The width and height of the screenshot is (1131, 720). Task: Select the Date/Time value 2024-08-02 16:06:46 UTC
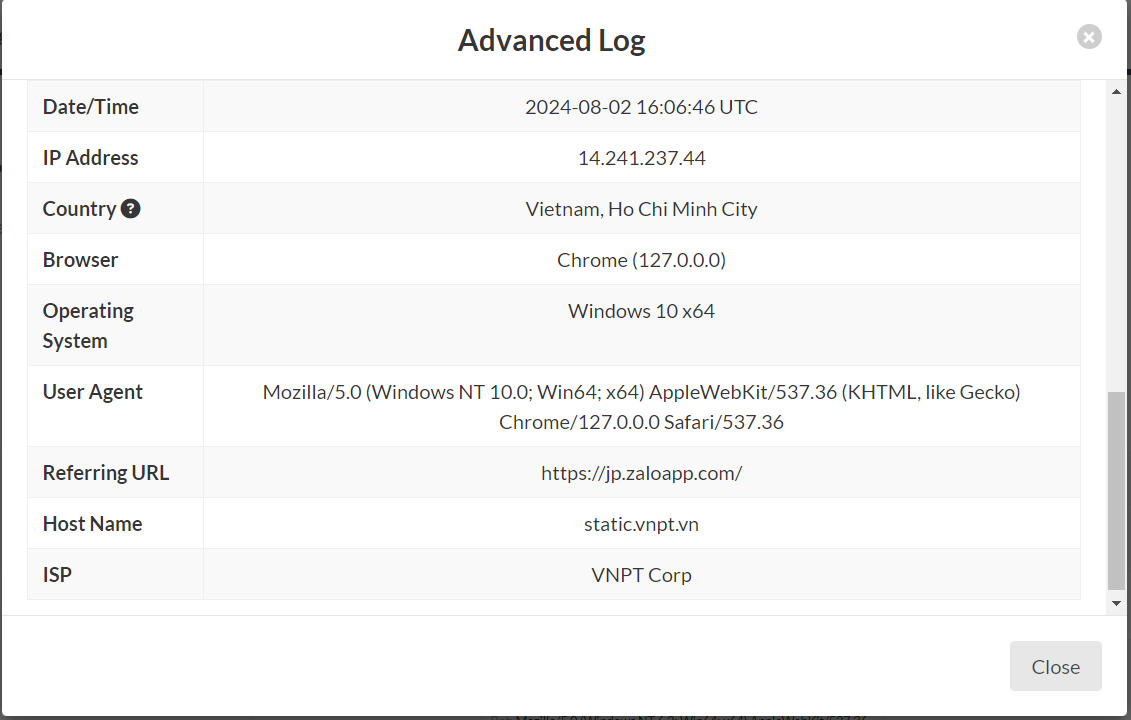pos(641,107)
